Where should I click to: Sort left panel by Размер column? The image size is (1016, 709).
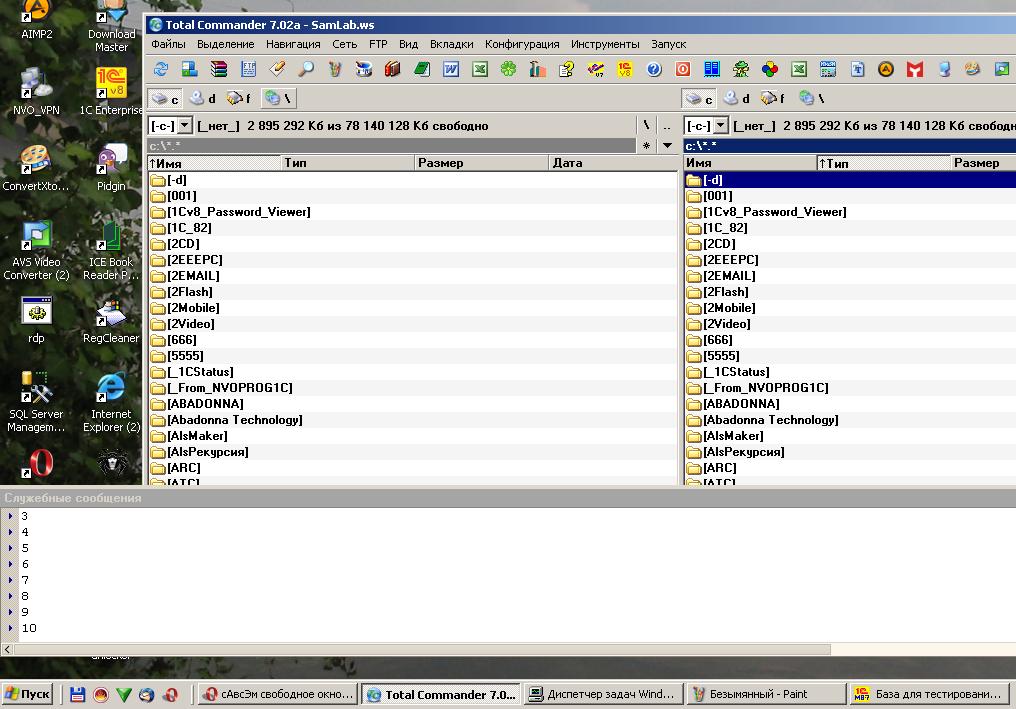point(481,163)
